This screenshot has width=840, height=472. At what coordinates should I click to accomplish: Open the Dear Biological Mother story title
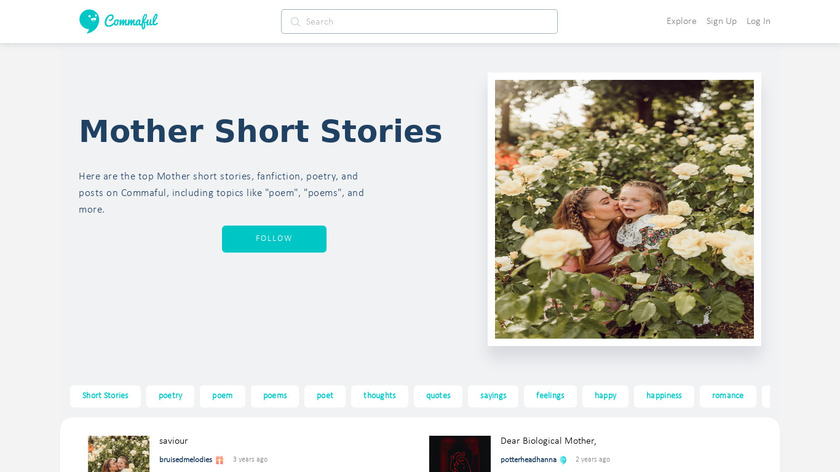point(548,441)
